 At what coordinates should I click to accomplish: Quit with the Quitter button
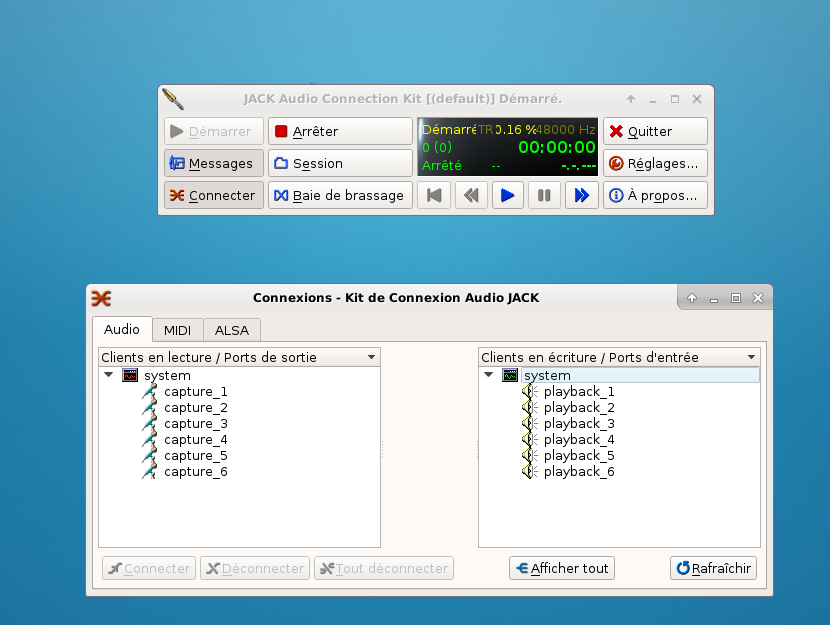click(655, 131)
